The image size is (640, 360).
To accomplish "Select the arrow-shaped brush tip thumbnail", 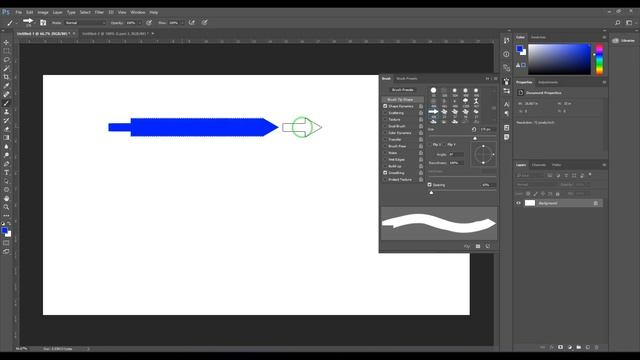I will [x=433, y=111].
